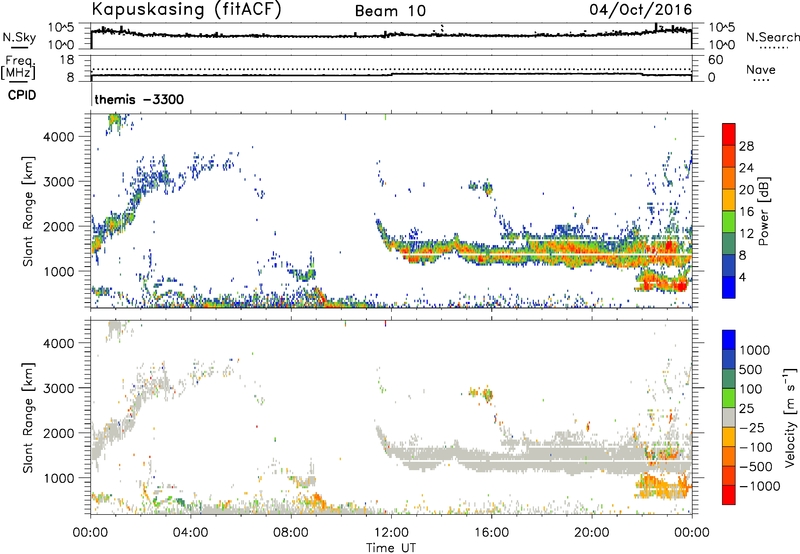Viewport: 800px width, 554px height.
Task: Click the blue bottom of the power colorbar
Action: pos(729,287)
